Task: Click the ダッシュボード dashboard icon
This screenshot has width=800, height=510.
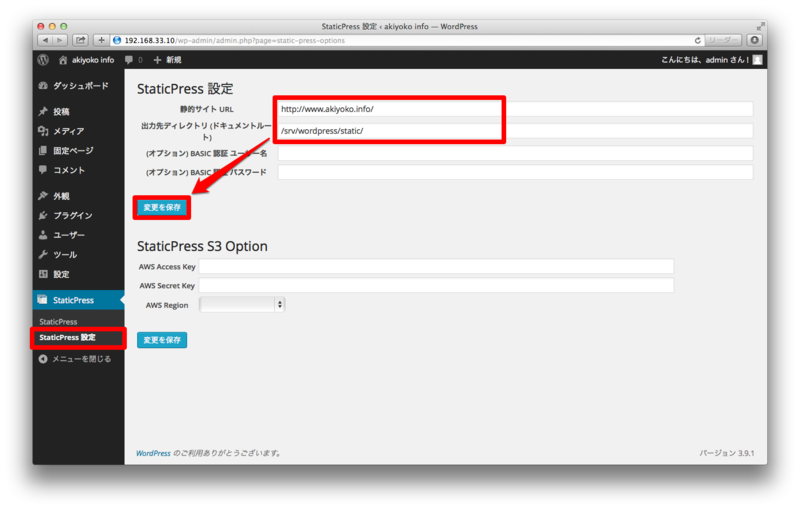Action: [43, 86]
